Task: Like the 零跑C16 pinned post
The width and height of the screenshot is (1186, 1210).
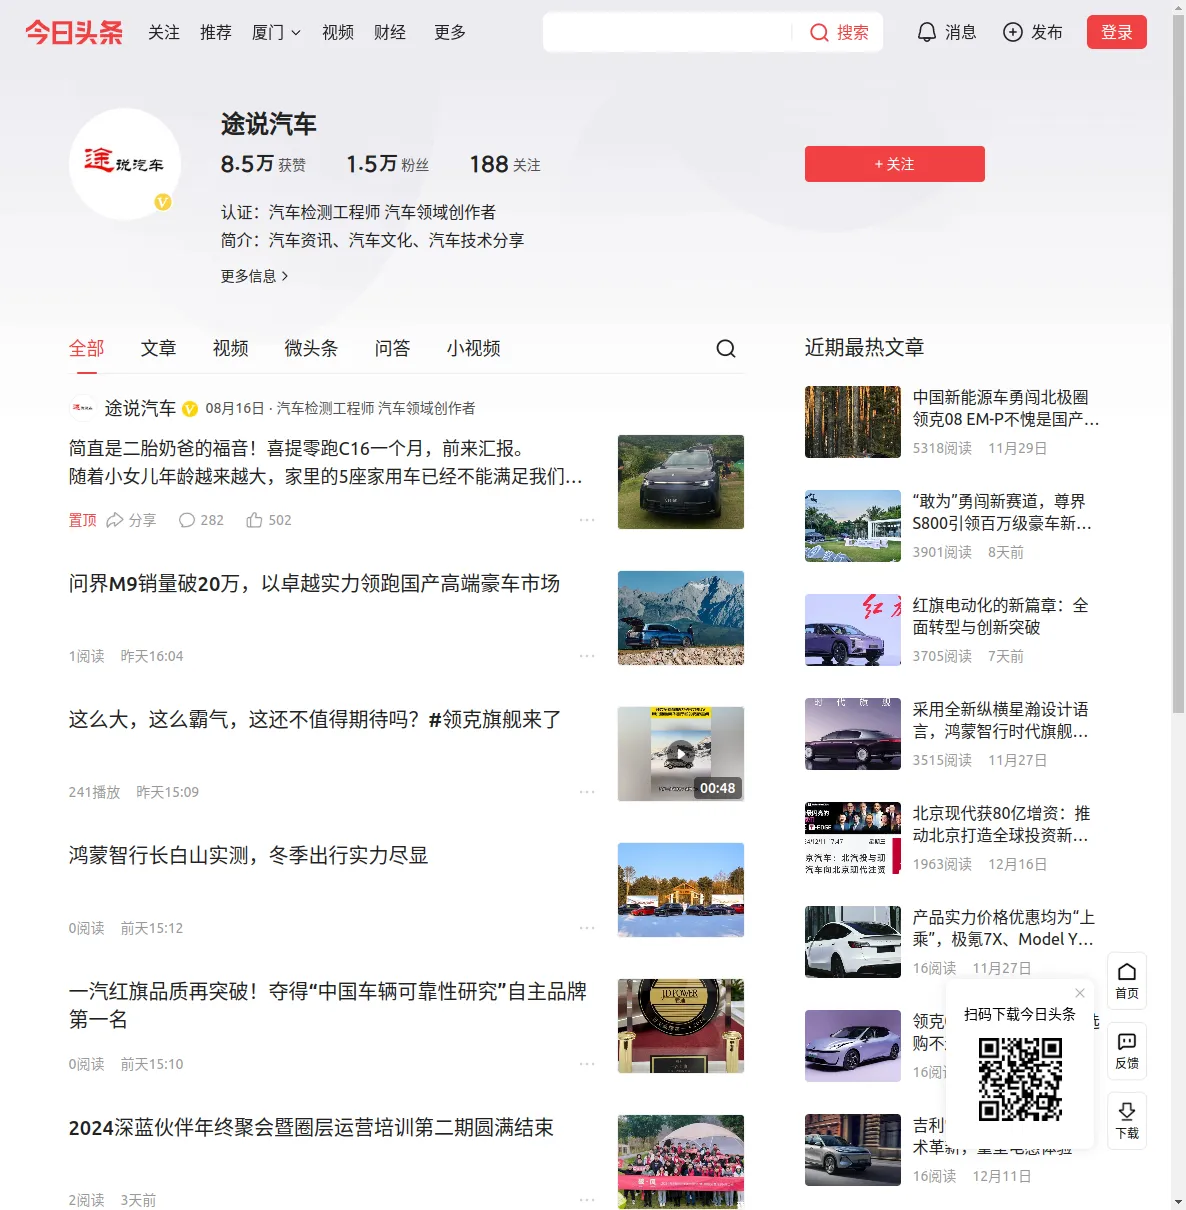Action: 268,520
